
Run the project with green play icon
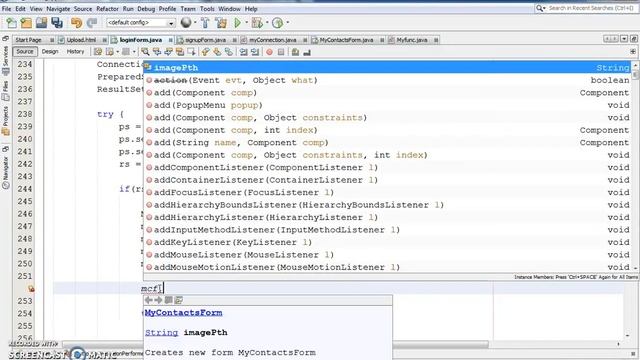(237, 23)
